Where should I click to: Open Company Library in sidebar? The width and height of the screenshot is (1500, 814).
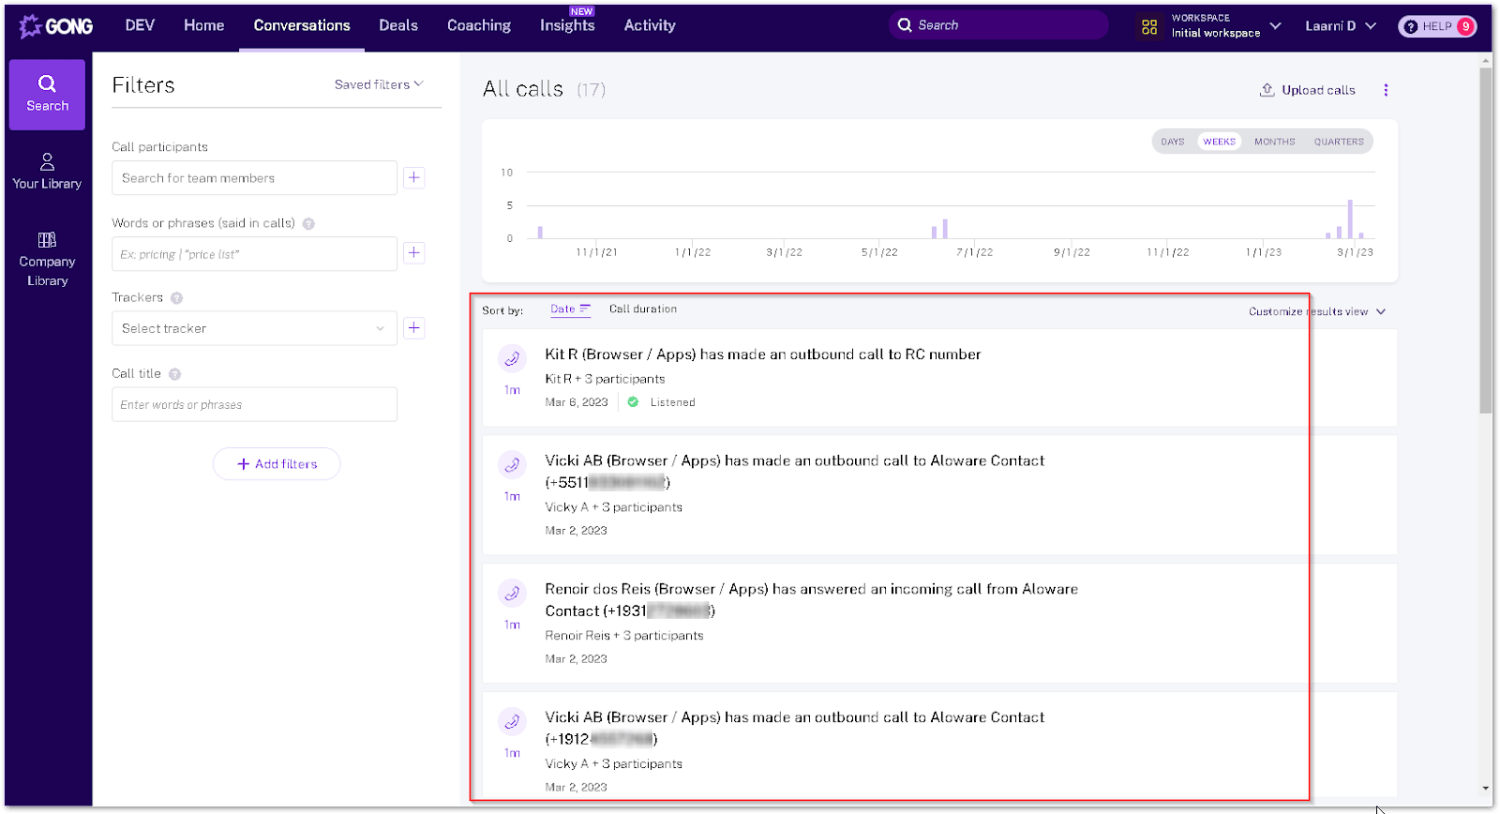(47, 259)
